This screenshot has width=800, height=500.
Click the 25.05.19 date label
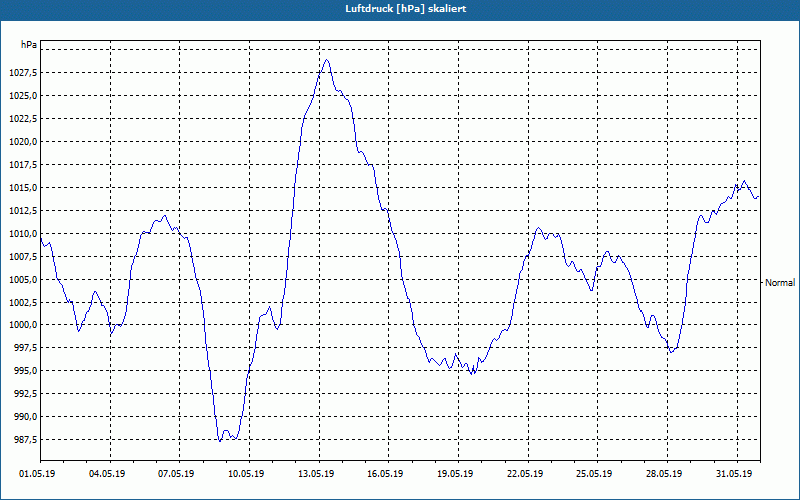[594, 474]
